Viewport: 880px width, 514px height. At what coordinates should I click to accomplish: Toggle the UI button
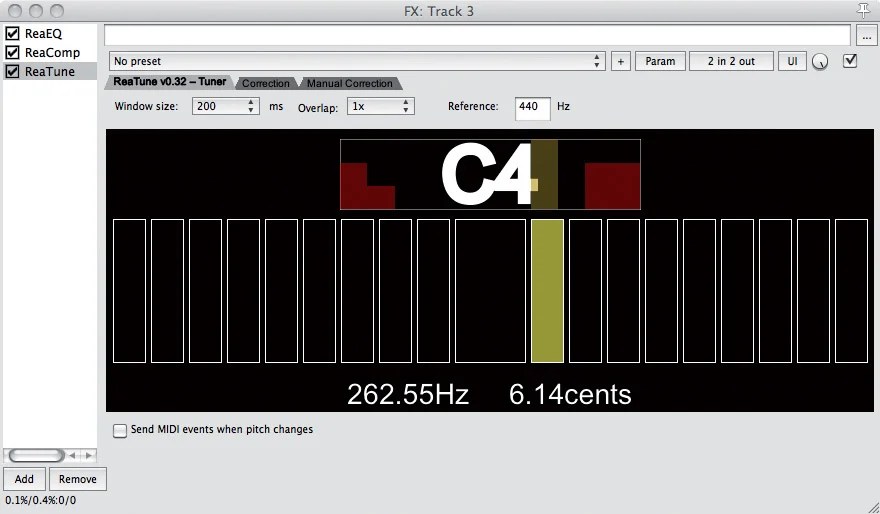point(792,61)
